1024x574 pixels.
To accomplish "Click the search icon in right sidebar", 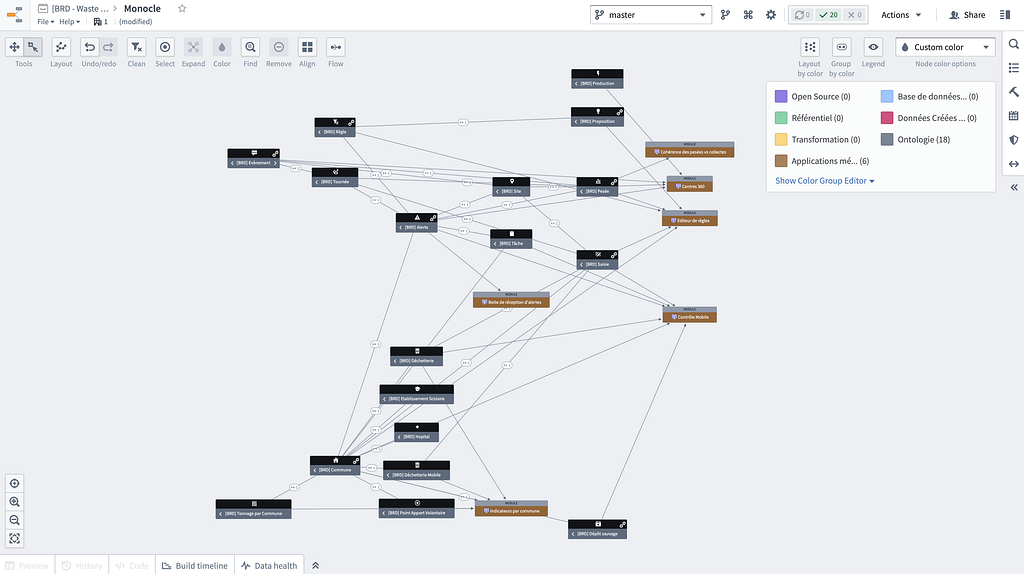I will click(1014, 44).
